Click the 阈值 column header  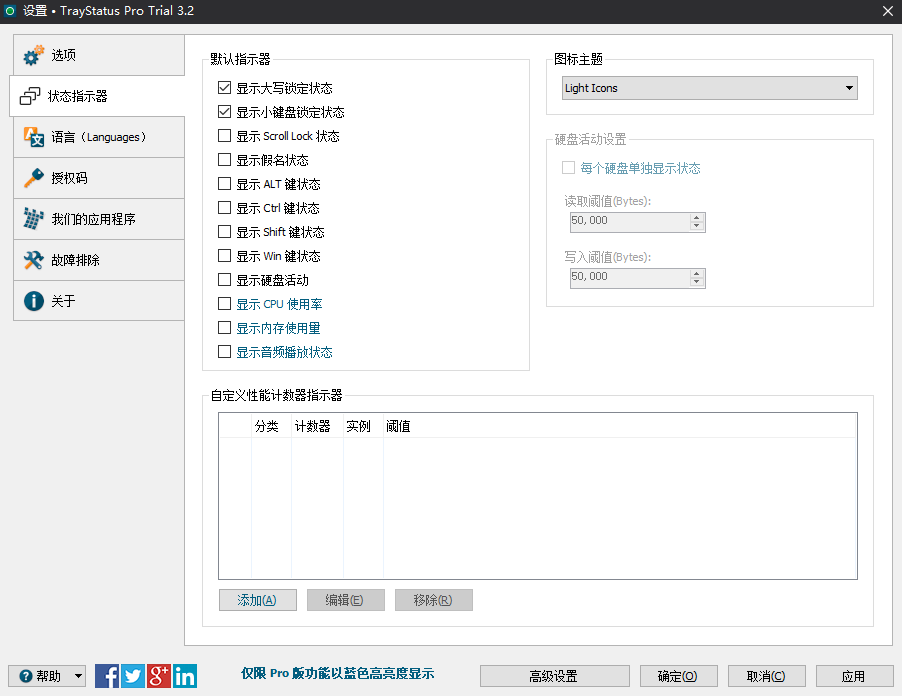tap(398, 426)
